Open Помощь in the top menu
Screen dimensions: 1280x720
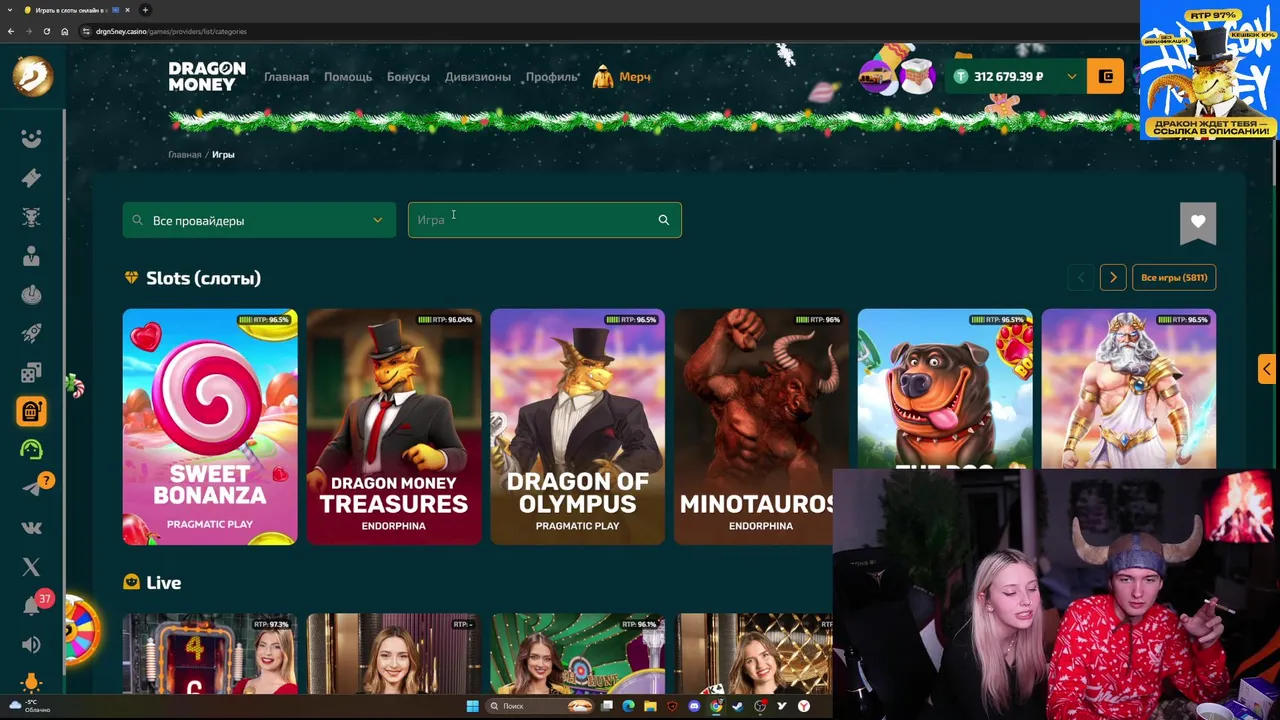(x=348, y=77)
